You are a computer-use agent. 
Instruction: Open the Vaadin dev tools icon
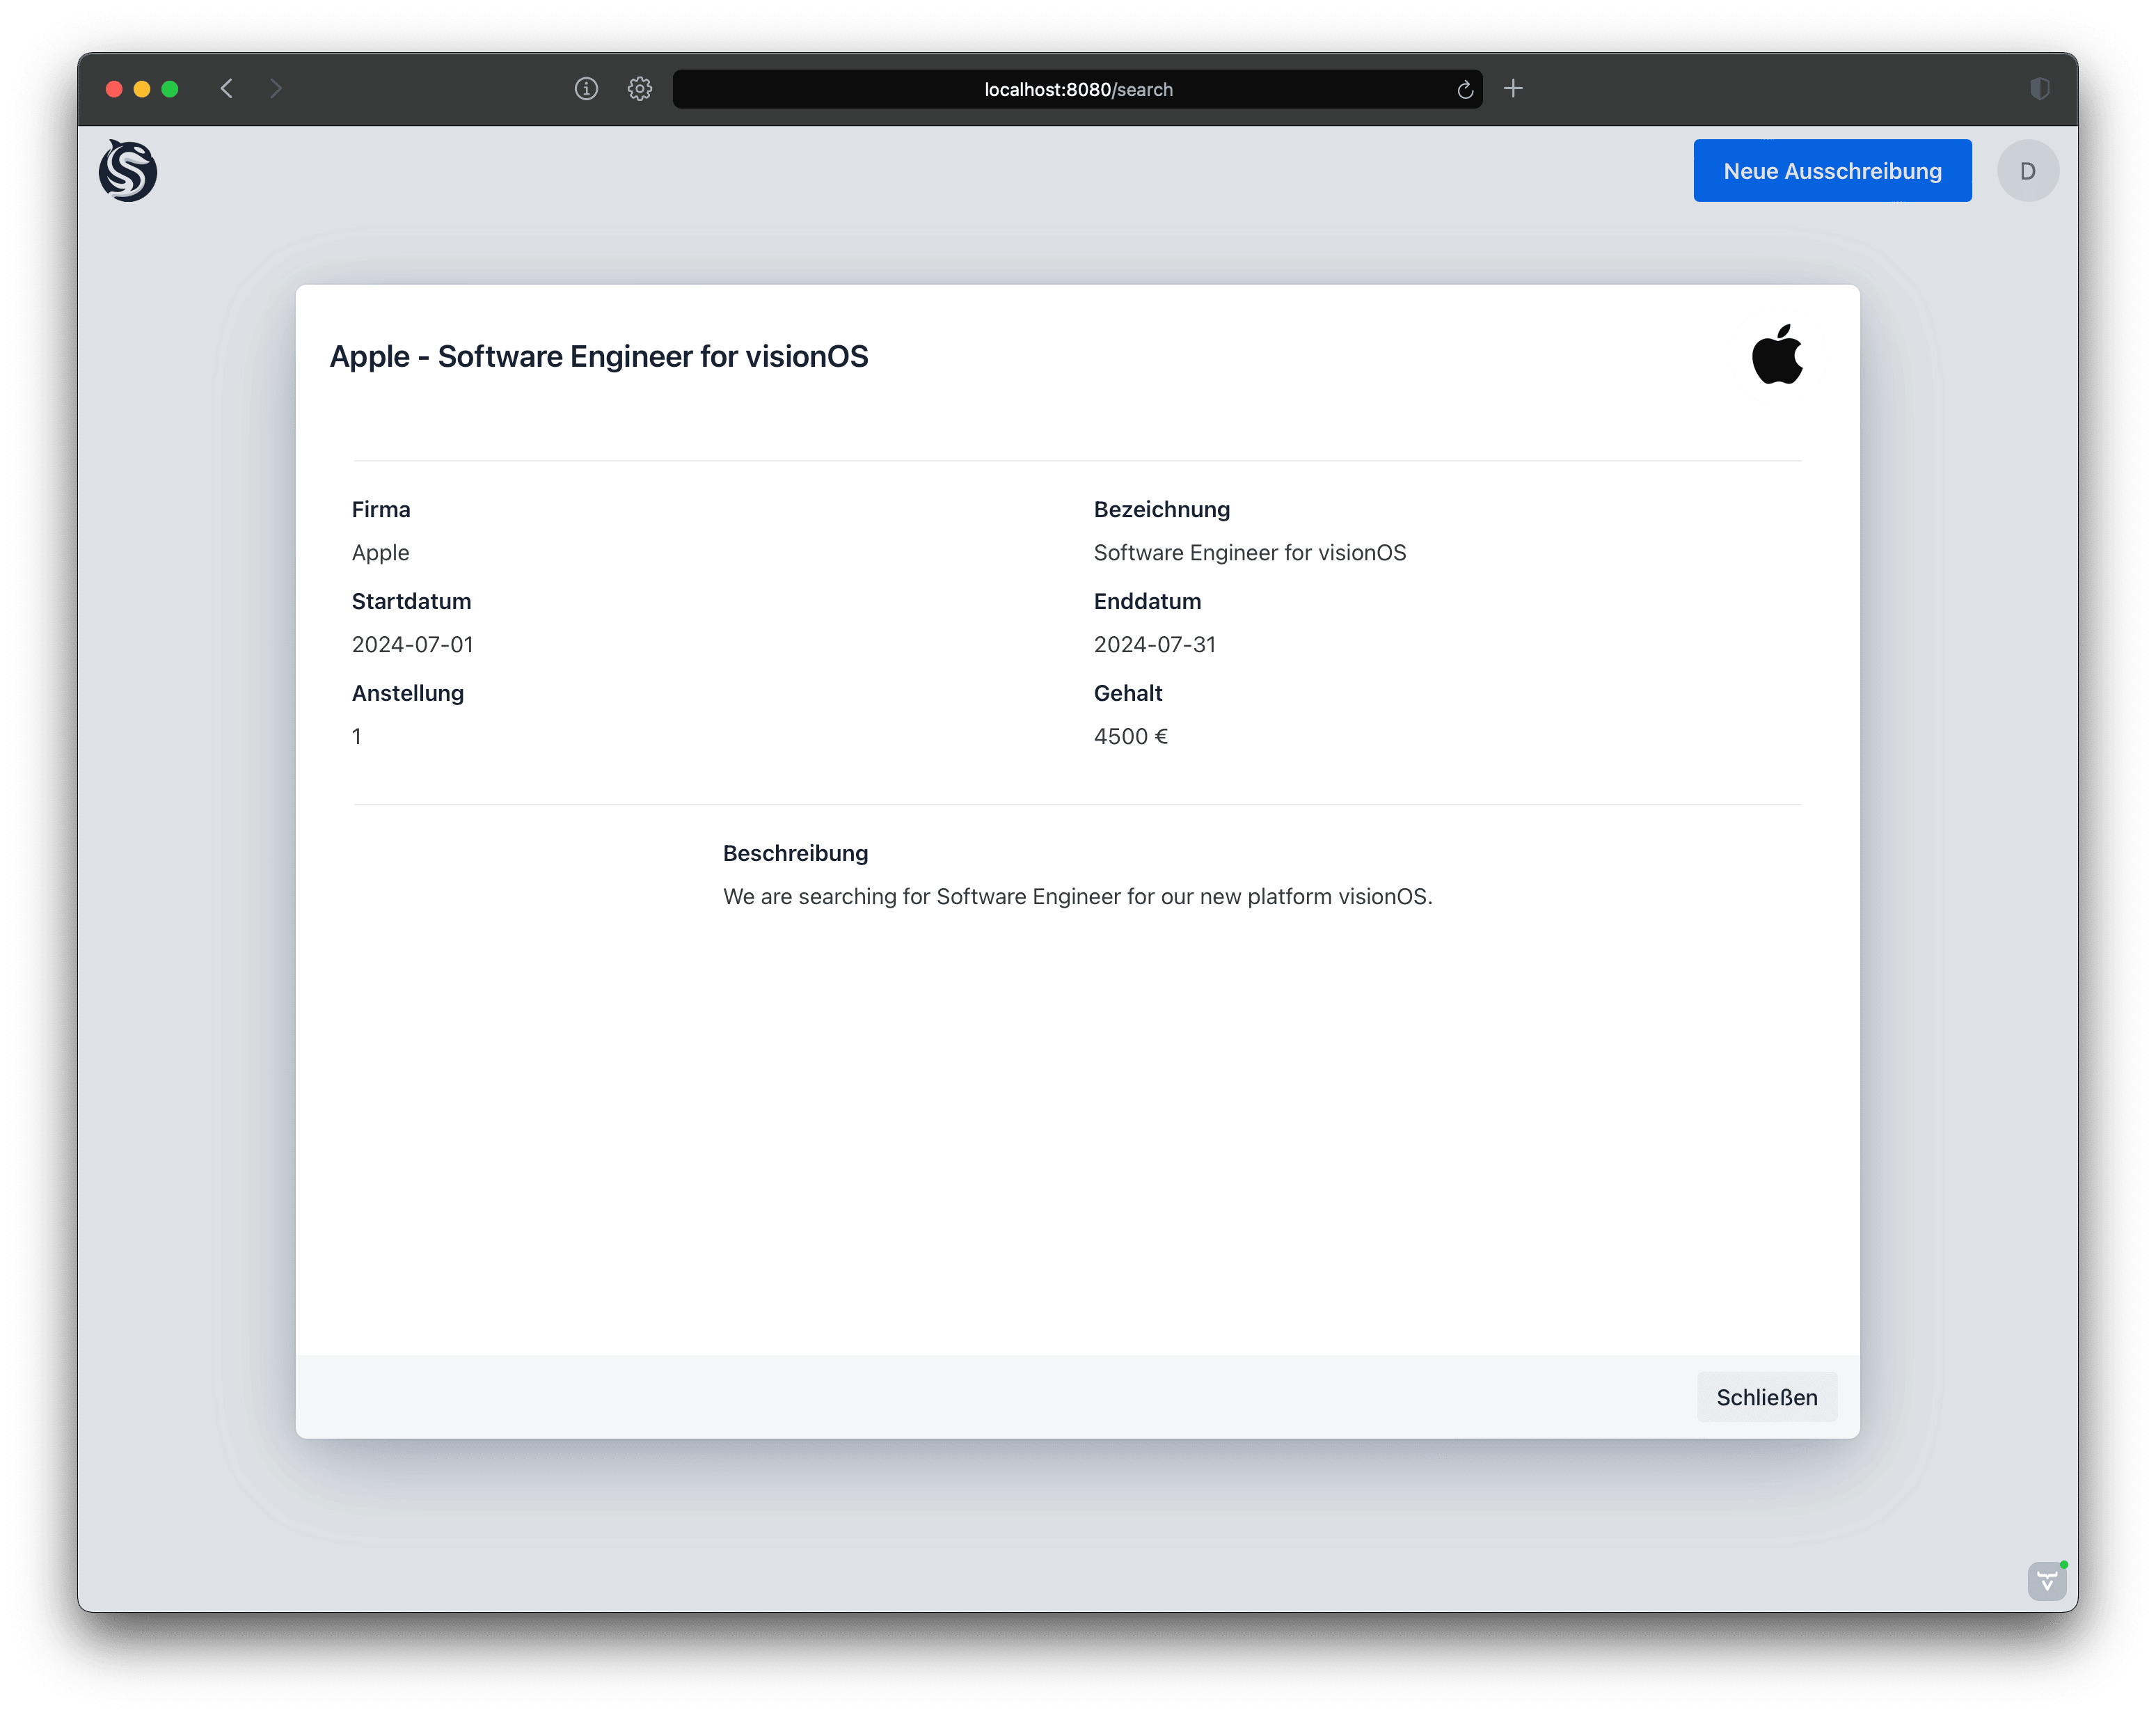pyautogui.click(x=2047, y=1581)
